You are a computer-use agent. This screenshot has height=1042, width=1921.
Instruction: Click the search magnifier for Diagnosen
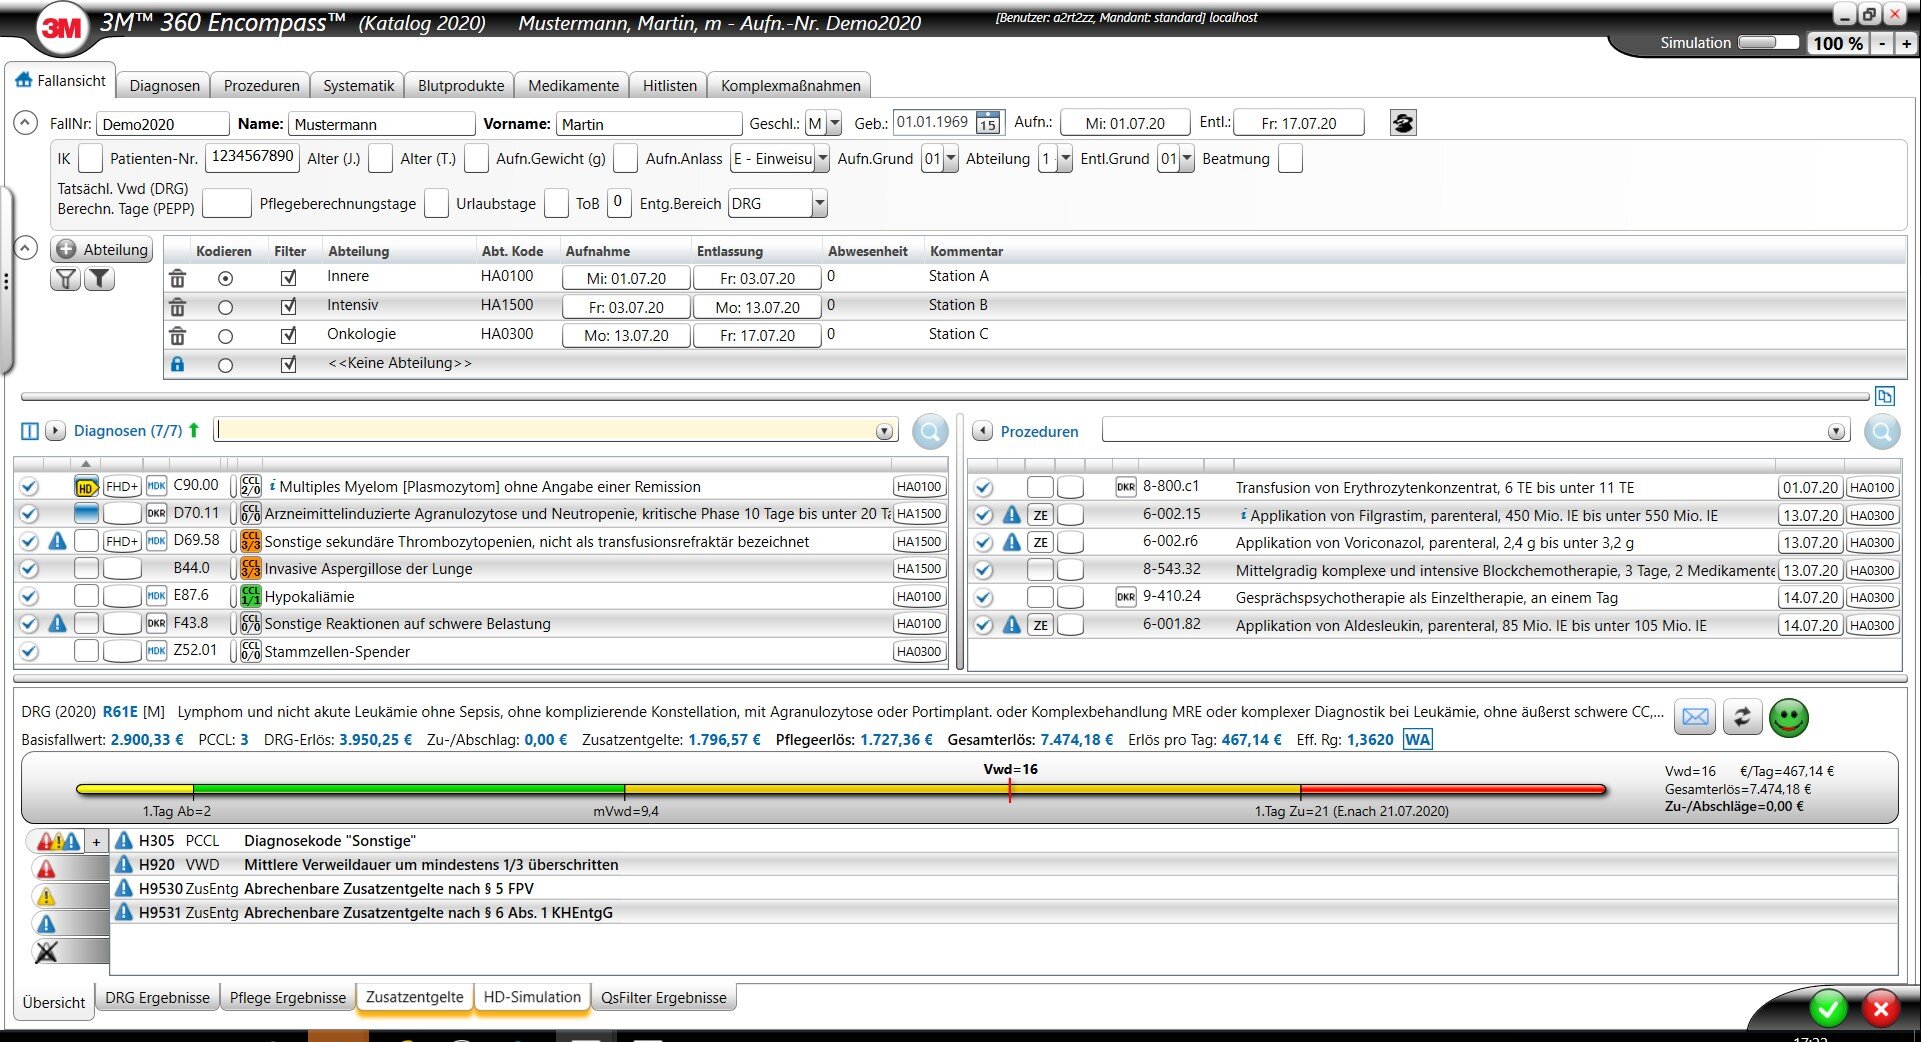(930, 432)
